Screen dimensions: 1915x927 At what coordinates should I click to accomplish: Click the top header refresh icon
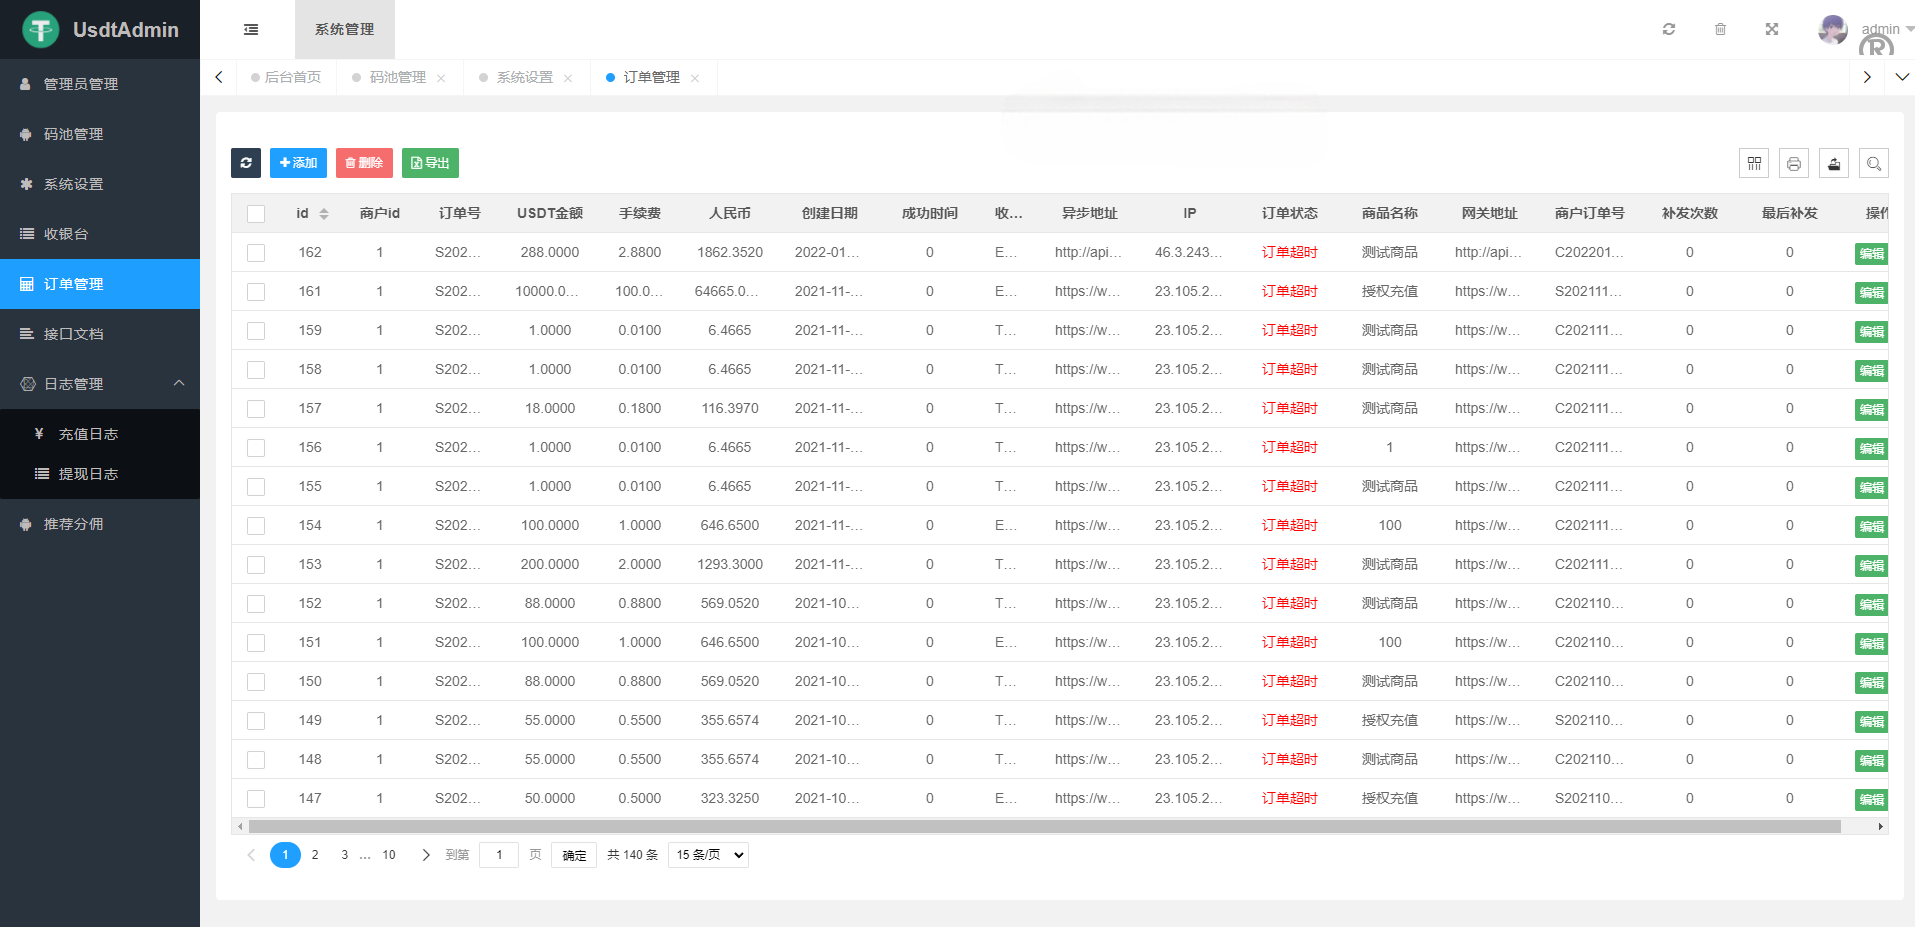click(1668, 30)
